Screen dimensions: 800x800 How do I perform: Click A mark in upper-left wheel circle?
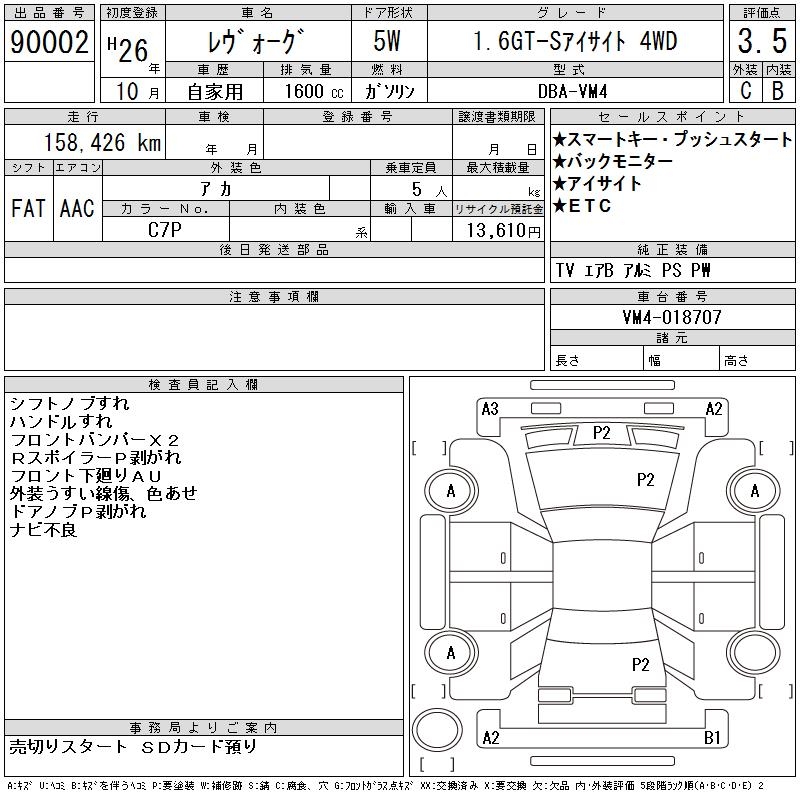point(451,491)
